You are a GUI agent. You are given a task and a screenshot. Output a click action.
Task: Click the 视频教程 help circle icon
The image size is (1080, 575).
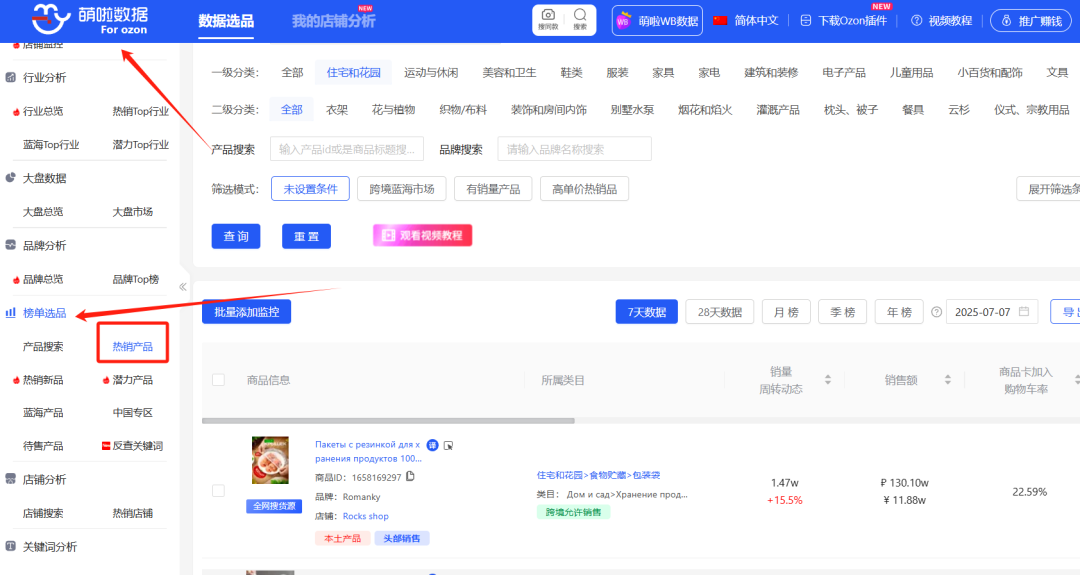916,21
